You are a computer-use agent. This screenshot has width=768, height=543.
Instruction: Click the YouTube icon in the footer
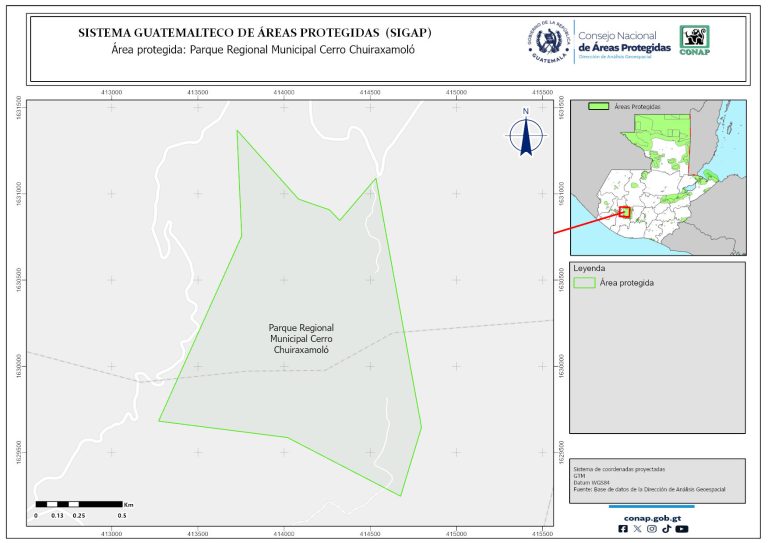[x=681, y=529]
